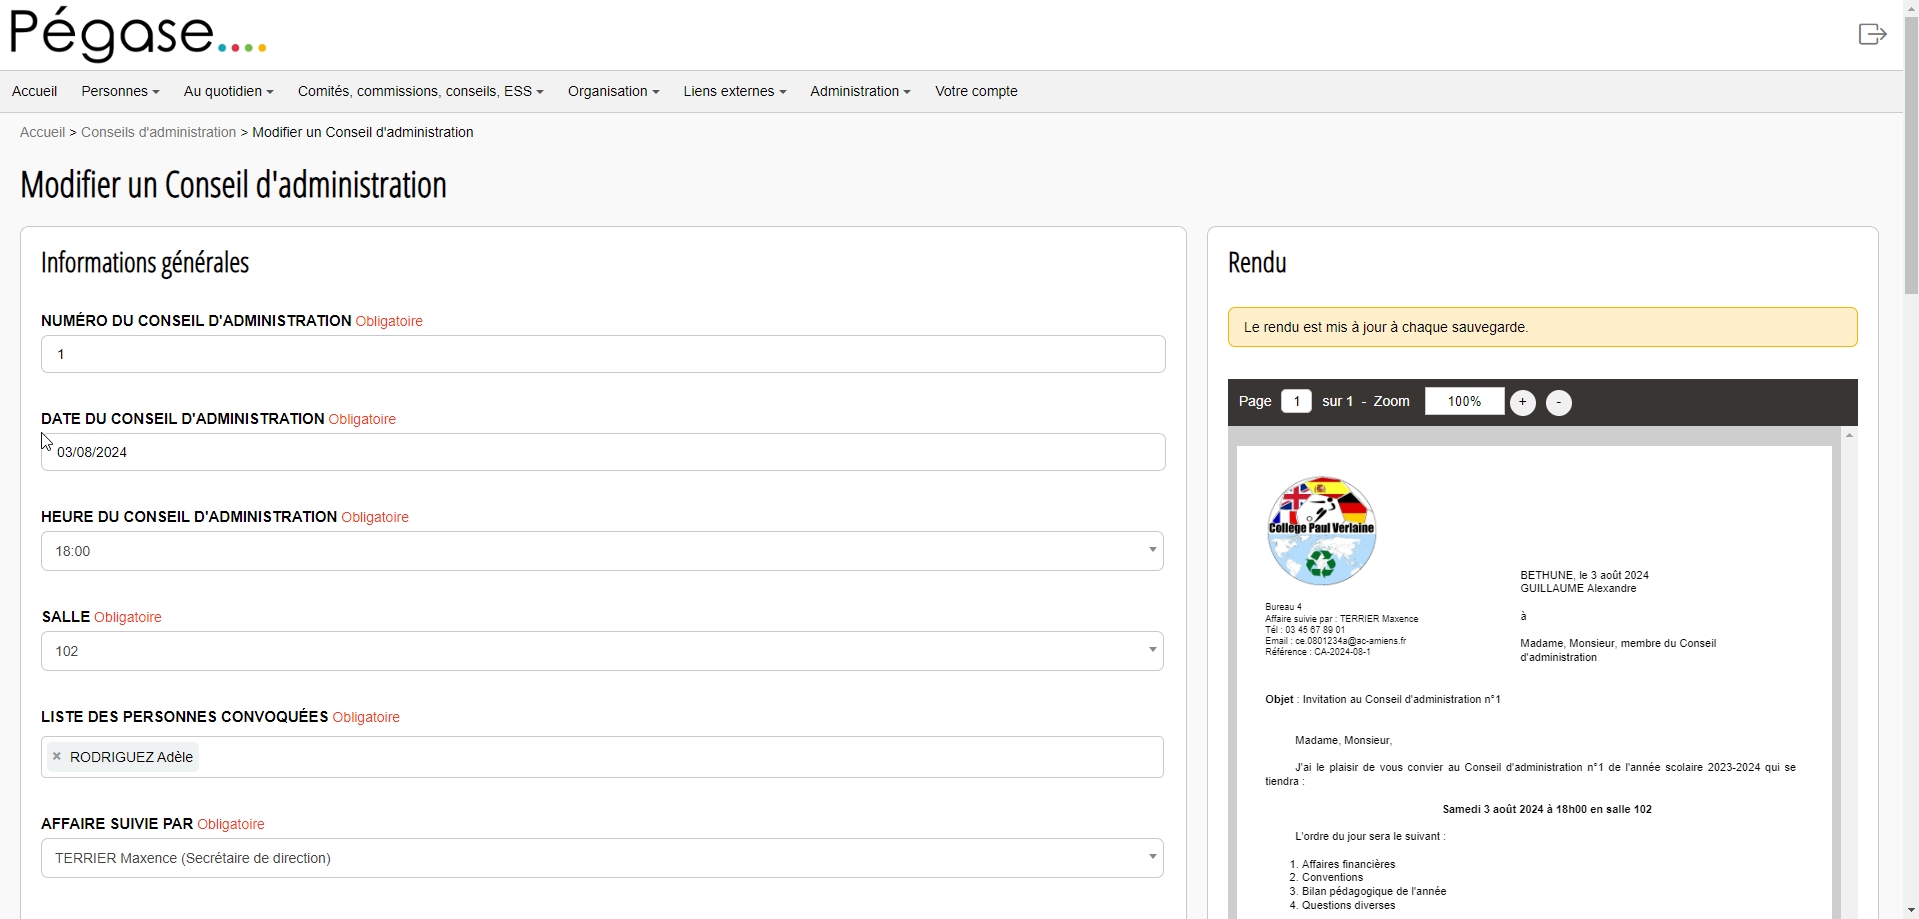Go to Accueil in the navbar
This screenshot has width=1919, height=919.
pos(34,91)
